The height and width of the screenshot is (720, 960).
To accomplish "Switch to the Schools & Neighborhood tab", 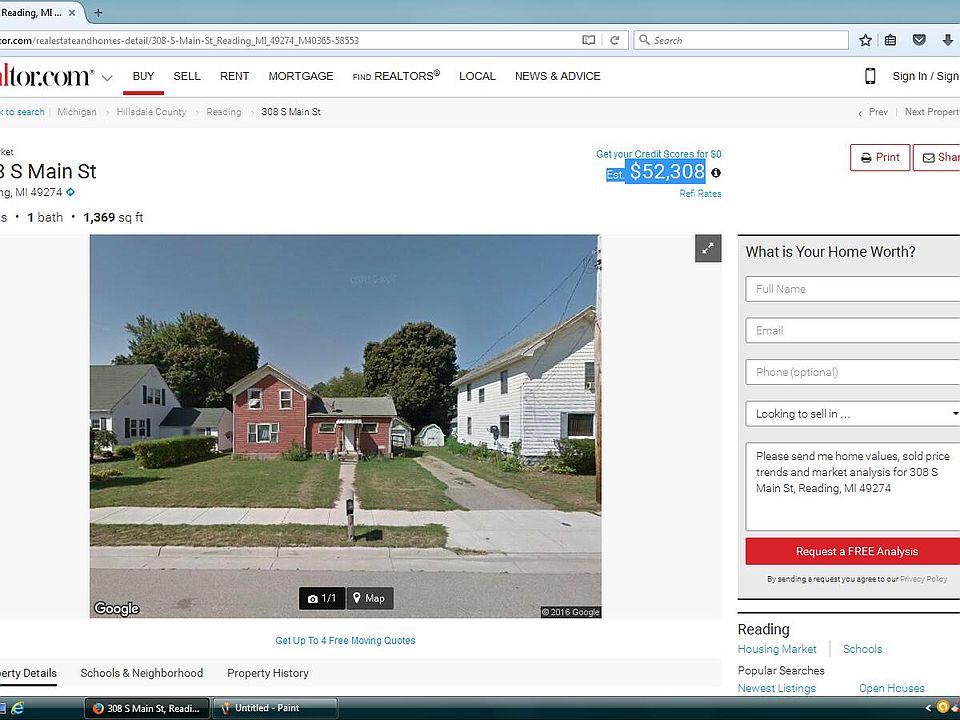I will 142,673.
